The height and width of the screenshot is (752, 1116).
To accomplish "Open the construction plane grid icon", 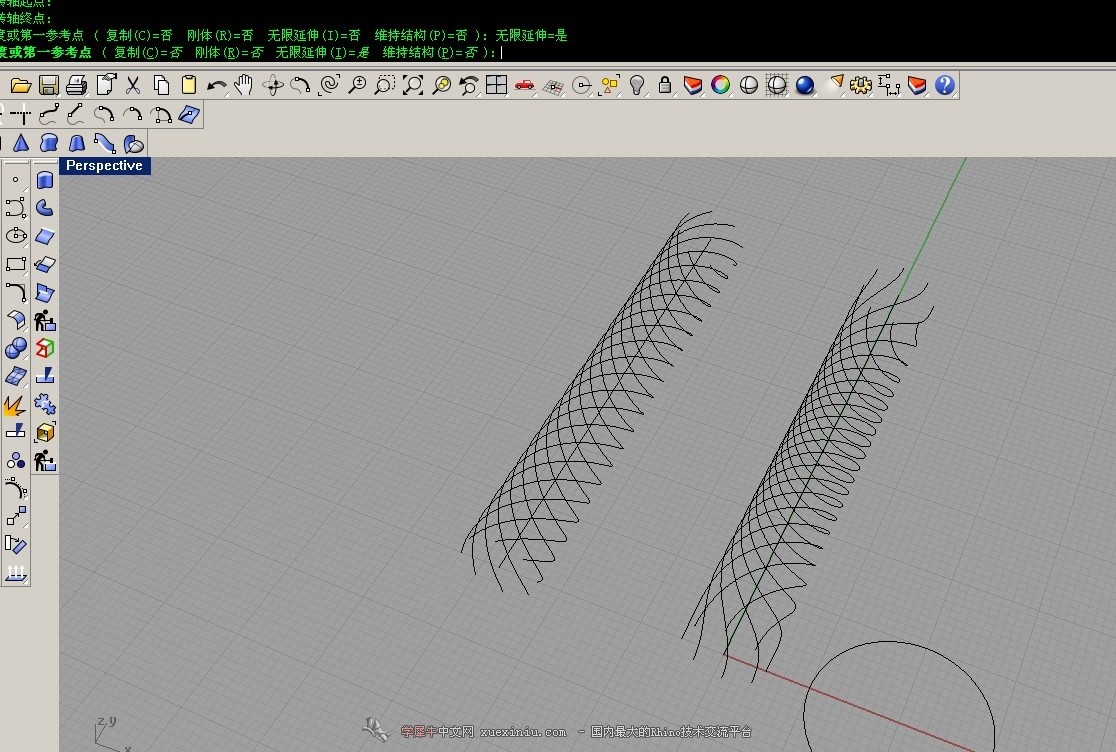I will click(553, 87).
